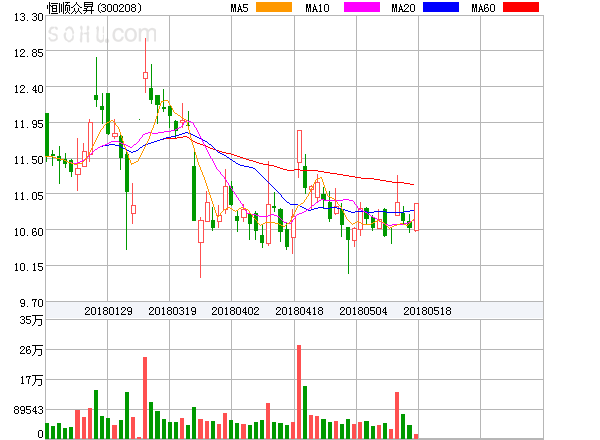Image resolution: width=600 pixels, height=440 pixels.
Task: Click the red MA60 legend swatch
Action: pyautogui.click(x=521, y=7)
